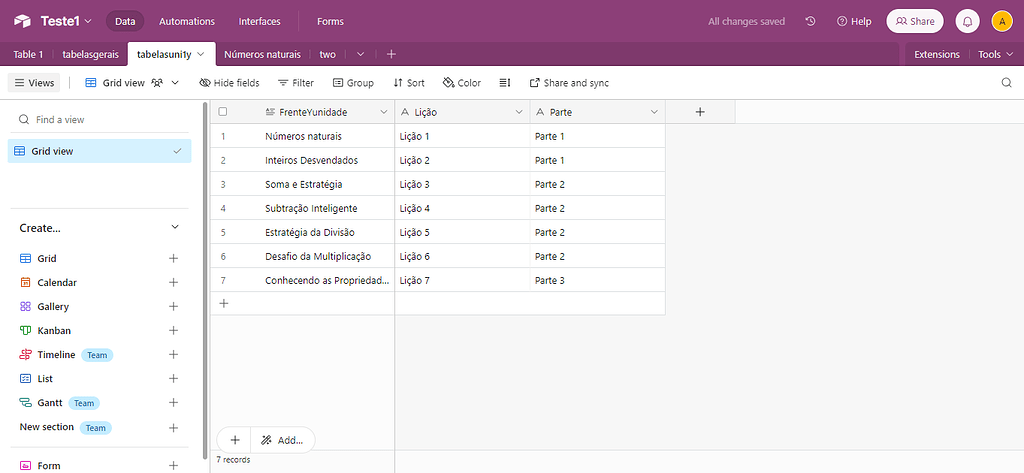Select the Parte 3 cell

pos(598,280)
